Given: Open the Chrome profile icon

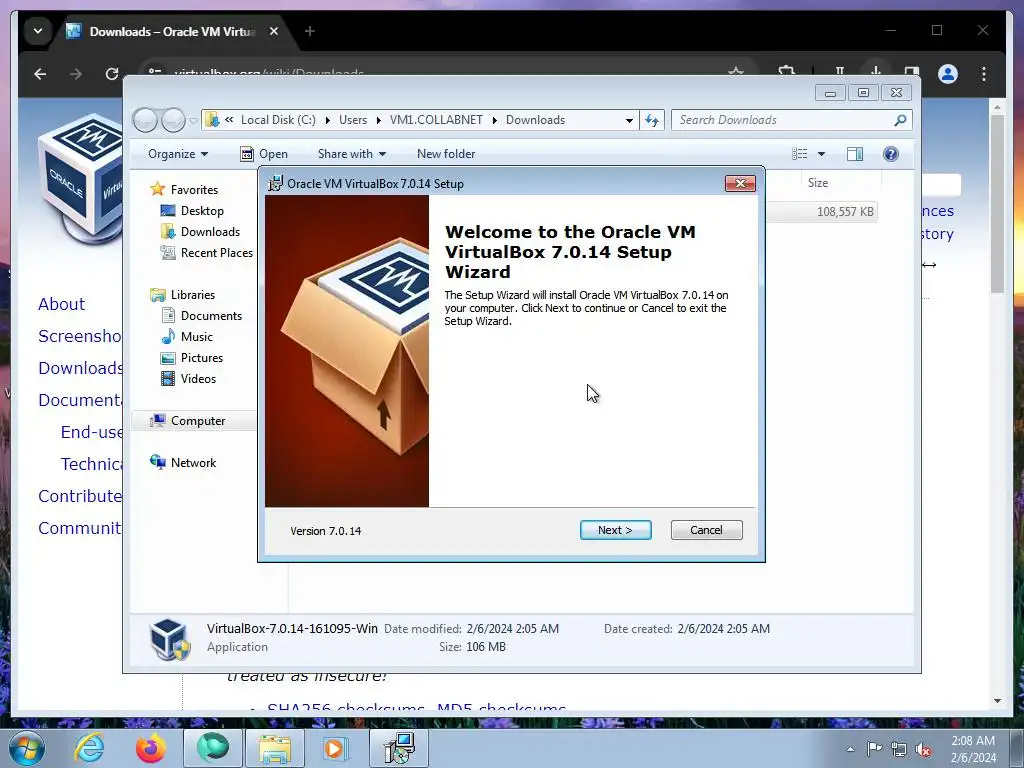Looking at the screenshot, I should click(x=948, y=74).
